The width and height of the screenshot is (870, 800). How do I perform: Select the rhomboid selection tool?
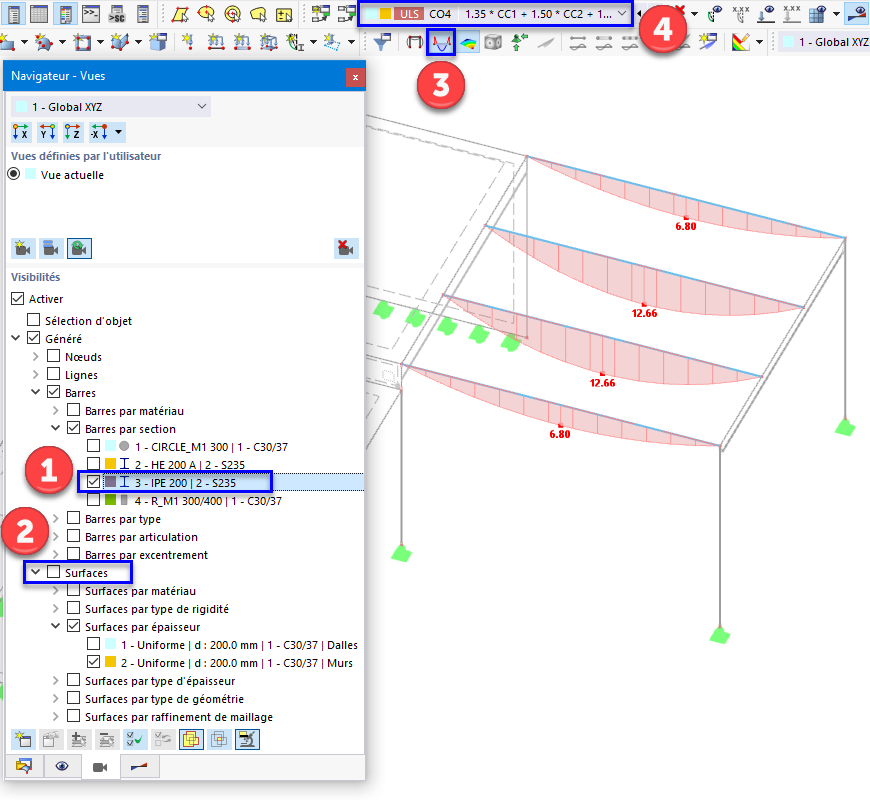click(180, 13)
